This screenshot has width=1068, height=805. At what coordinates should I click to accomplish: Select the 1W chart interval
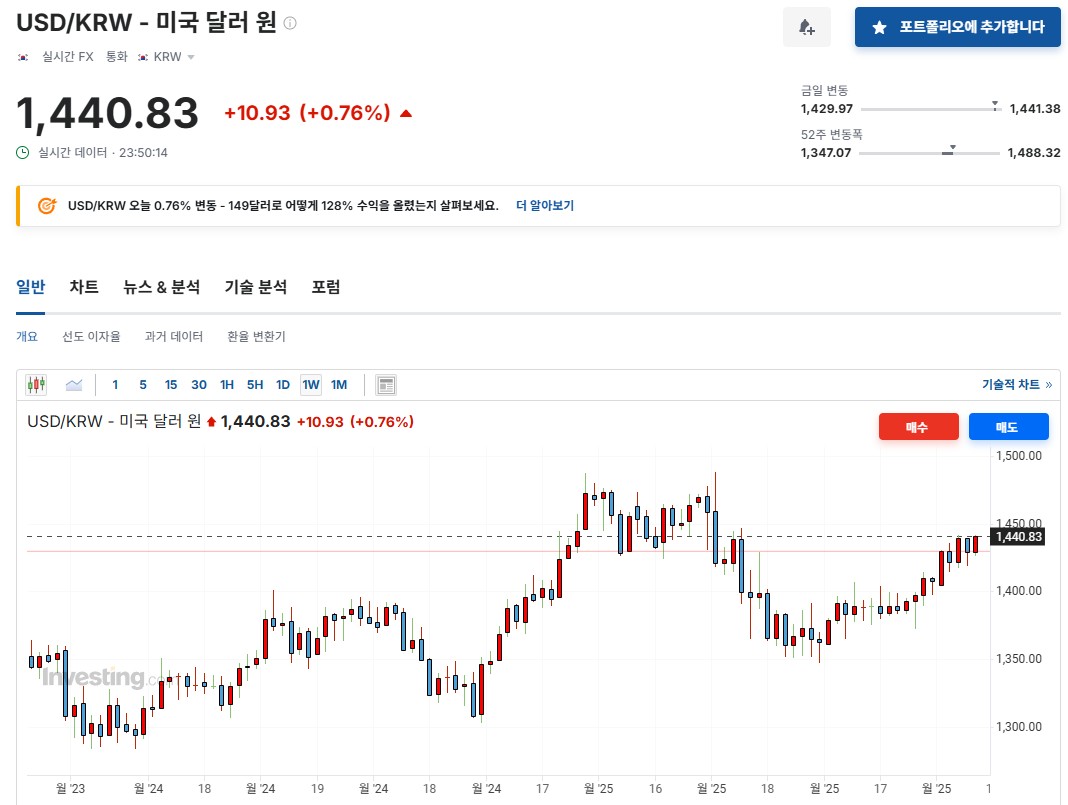pos(311,385)
